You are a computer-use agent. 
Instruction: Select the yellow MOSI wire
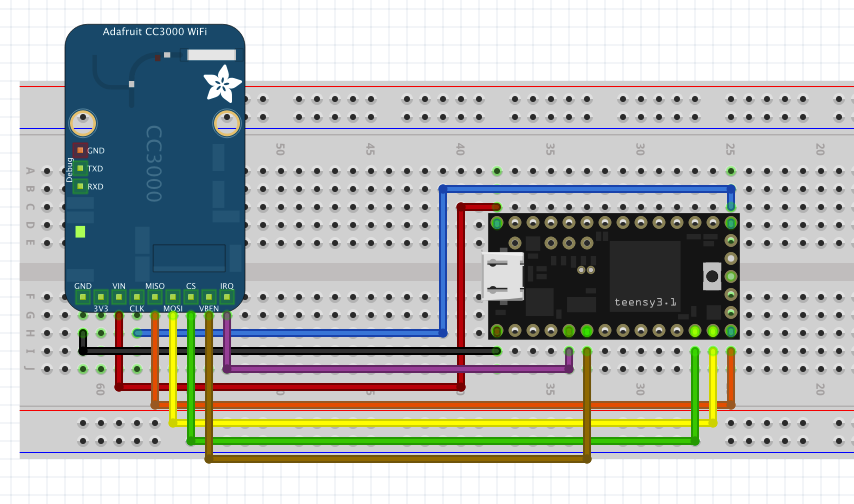(x=442, y=423)
